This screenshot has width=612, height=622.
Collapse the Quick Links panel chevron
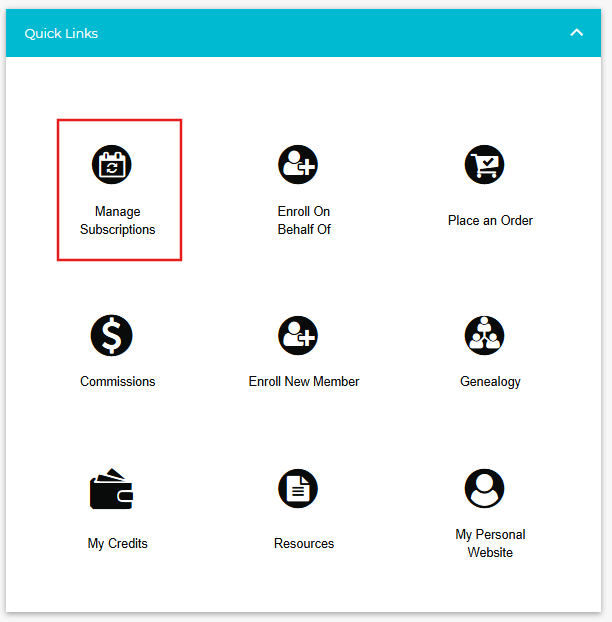[577, 33]
